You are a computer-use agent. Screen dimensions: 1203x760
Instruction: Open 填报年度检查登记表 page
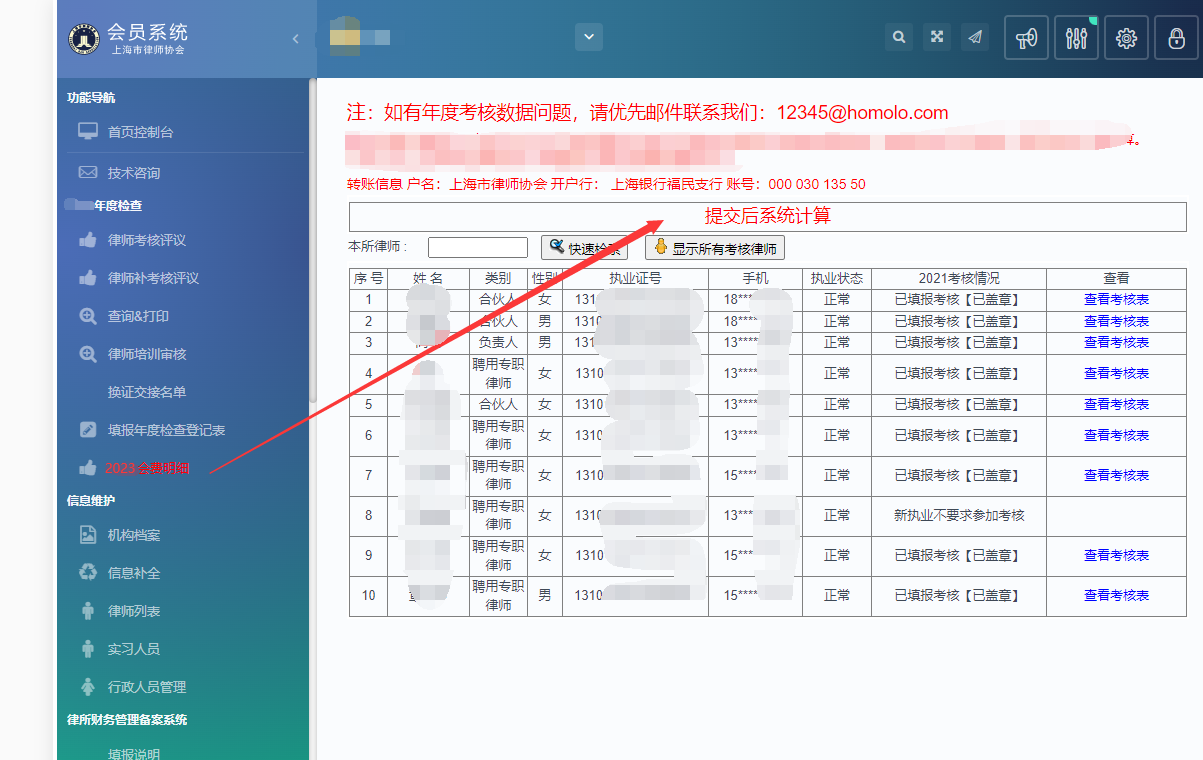coord(166,430)
